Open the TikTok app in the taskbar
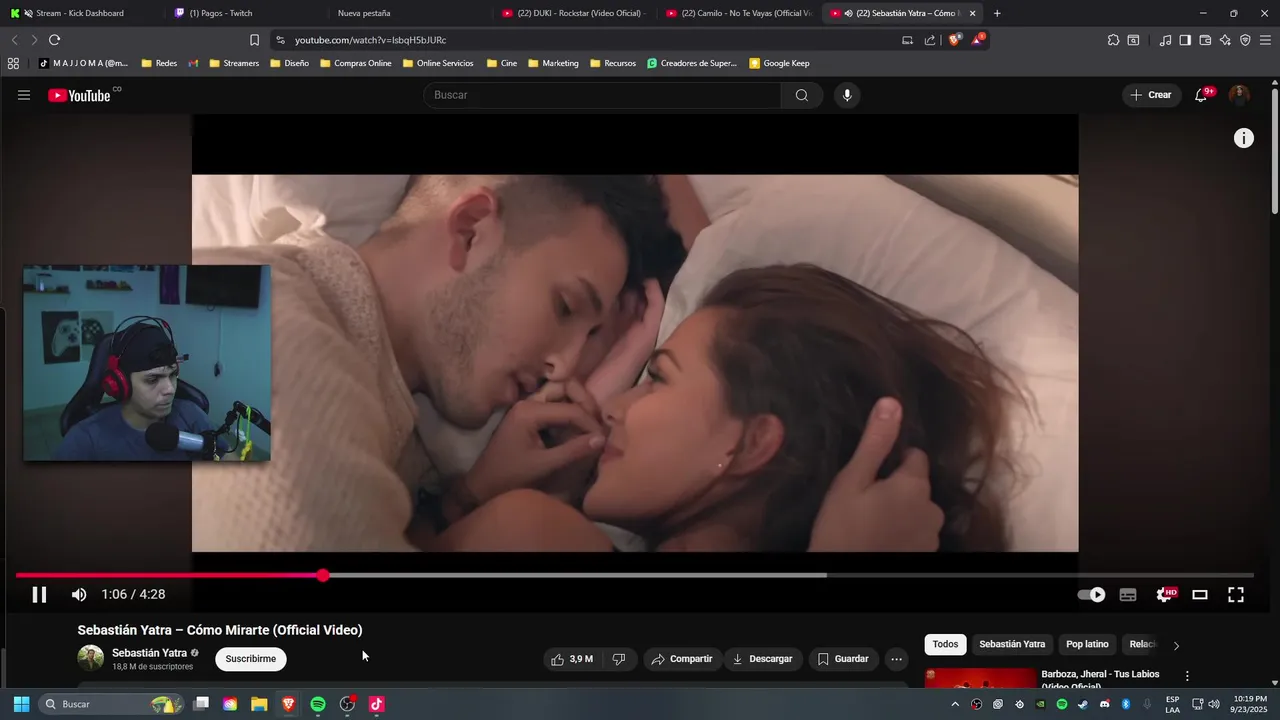This screenshot has width=1280, height=720. [x=376, y=704]
